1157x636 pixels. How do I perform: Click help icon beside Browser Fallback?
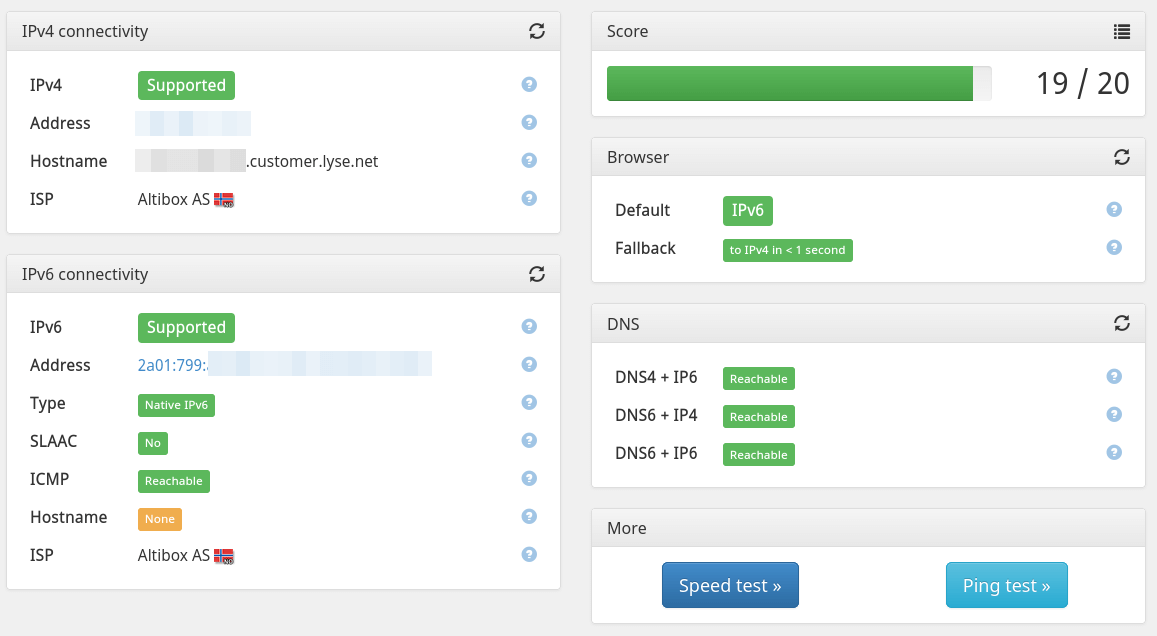[x=1114, y=248]
